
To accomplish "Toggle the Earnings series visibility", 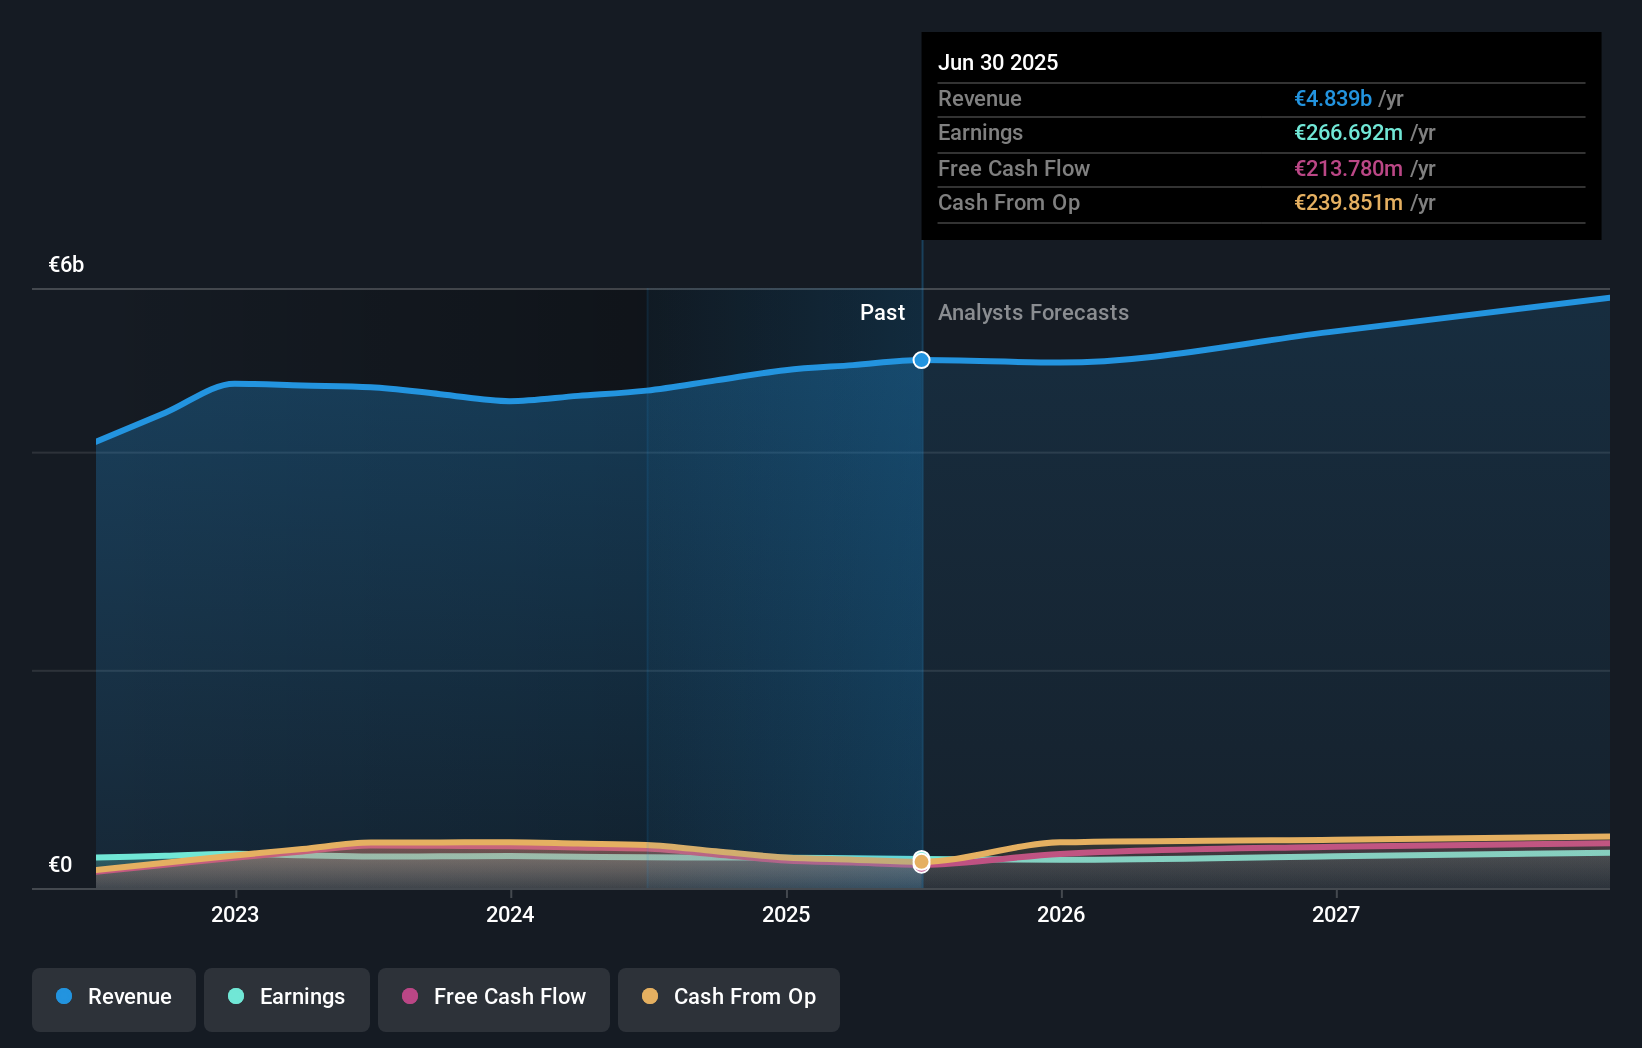I will 287,998.
